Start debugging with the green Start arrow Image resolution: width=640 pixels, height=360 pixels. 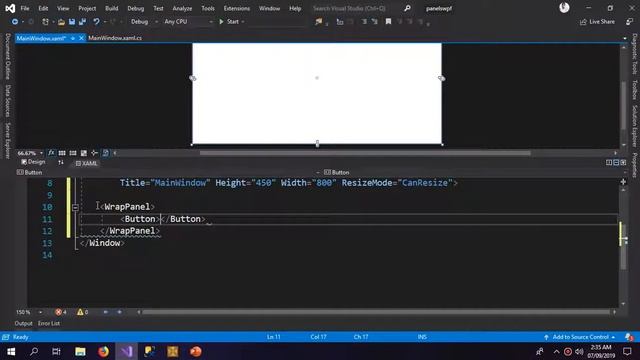tap(229, 22)
